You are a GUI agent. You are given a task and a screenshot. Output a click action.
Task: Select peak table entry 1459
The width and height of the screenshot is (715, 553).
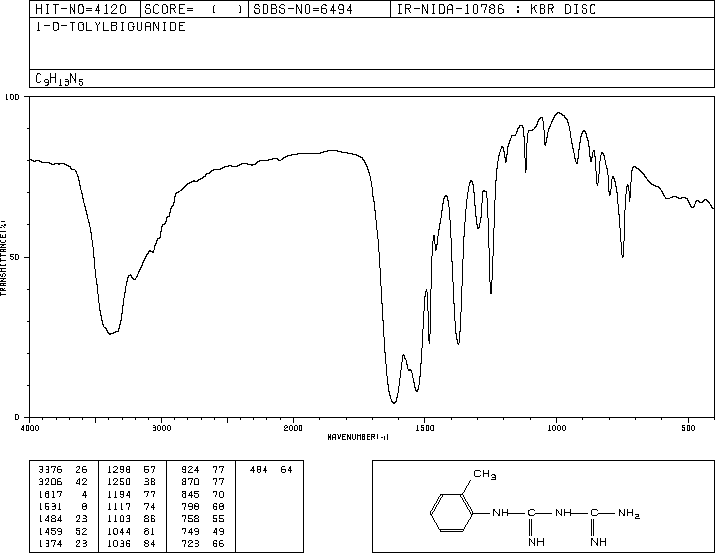click(63, 531)
